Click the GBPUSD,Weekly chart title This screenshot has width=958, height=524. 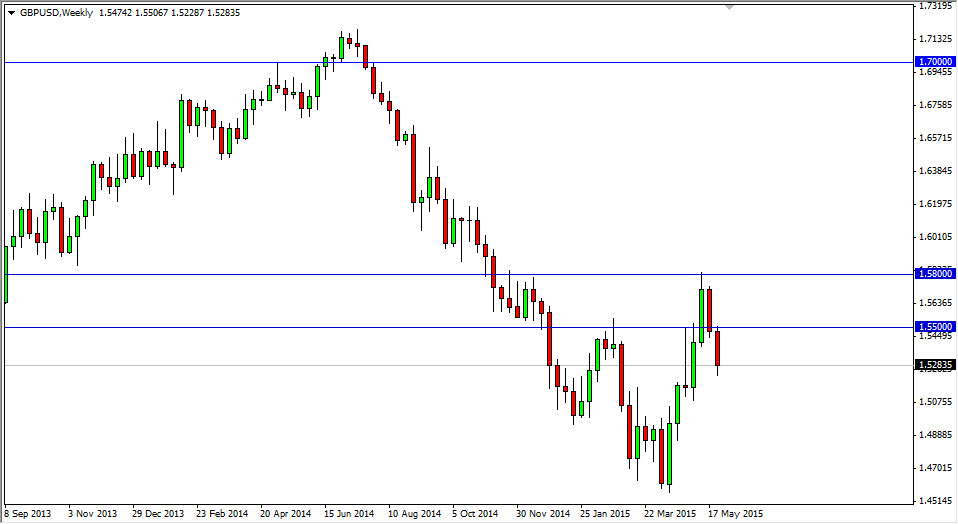click(x=56, y=13)
